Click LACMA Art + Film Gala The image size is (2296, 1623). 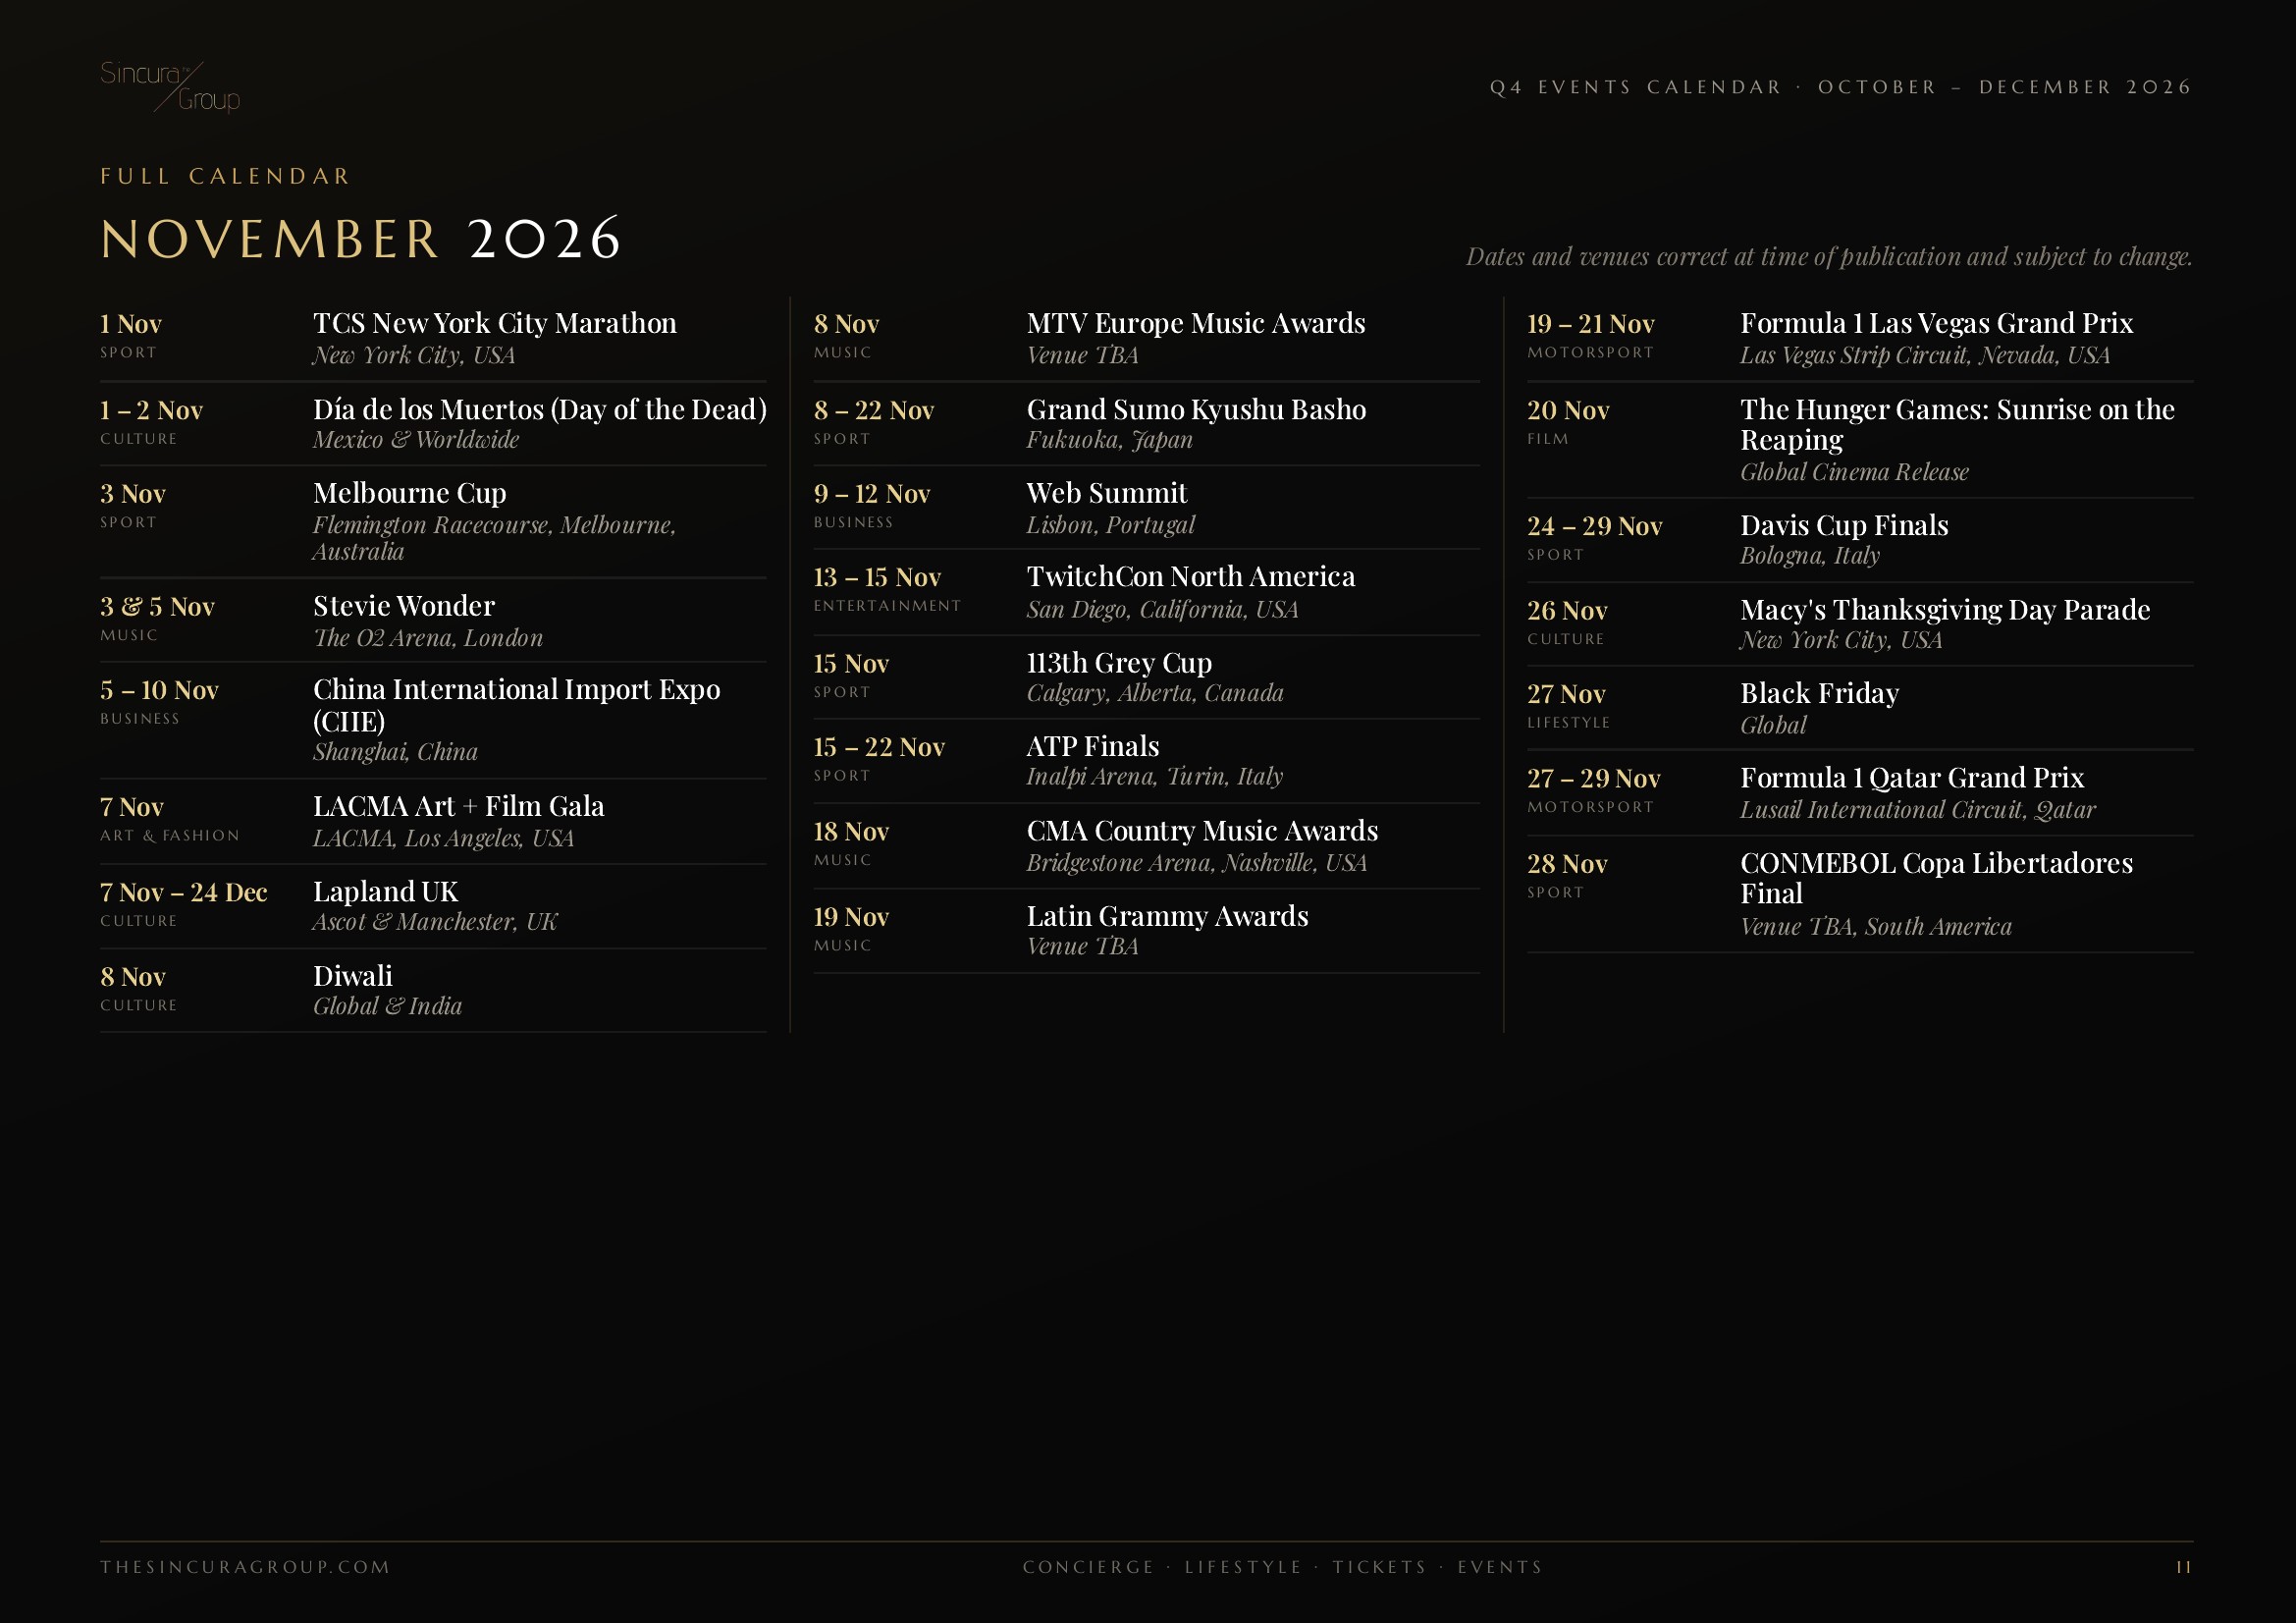458,806
